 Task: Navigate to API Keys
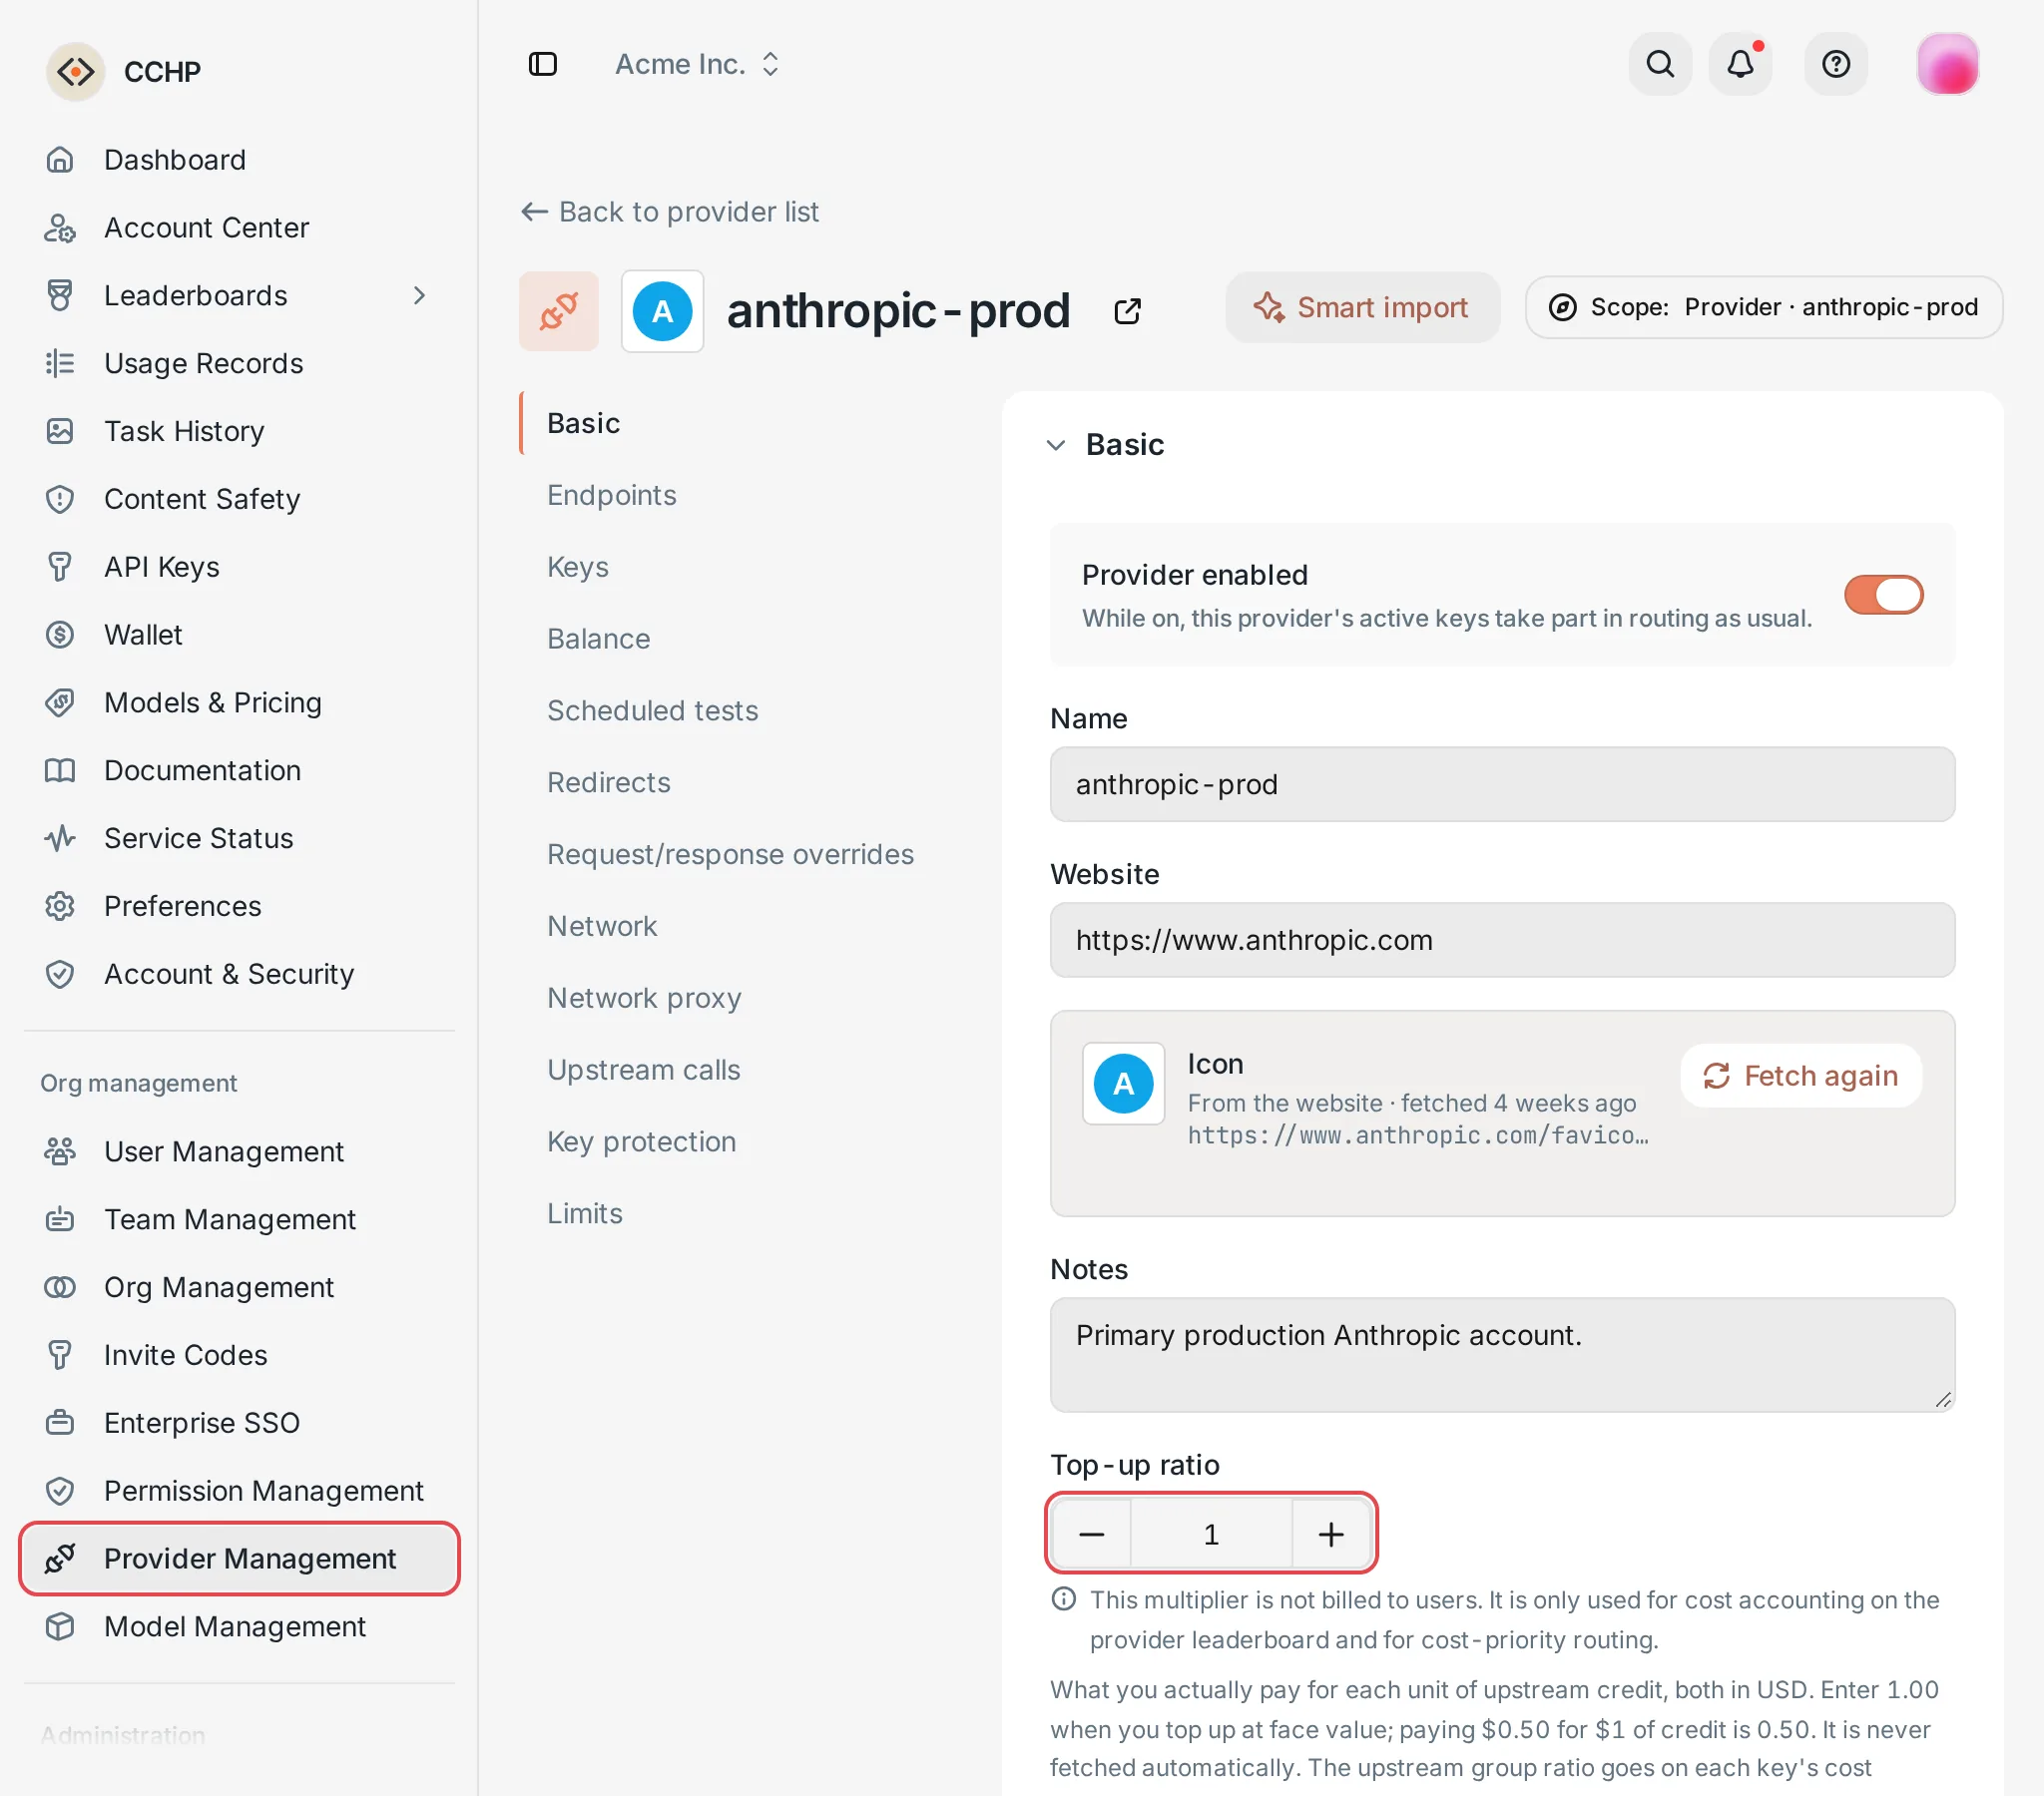coord(239,567)
